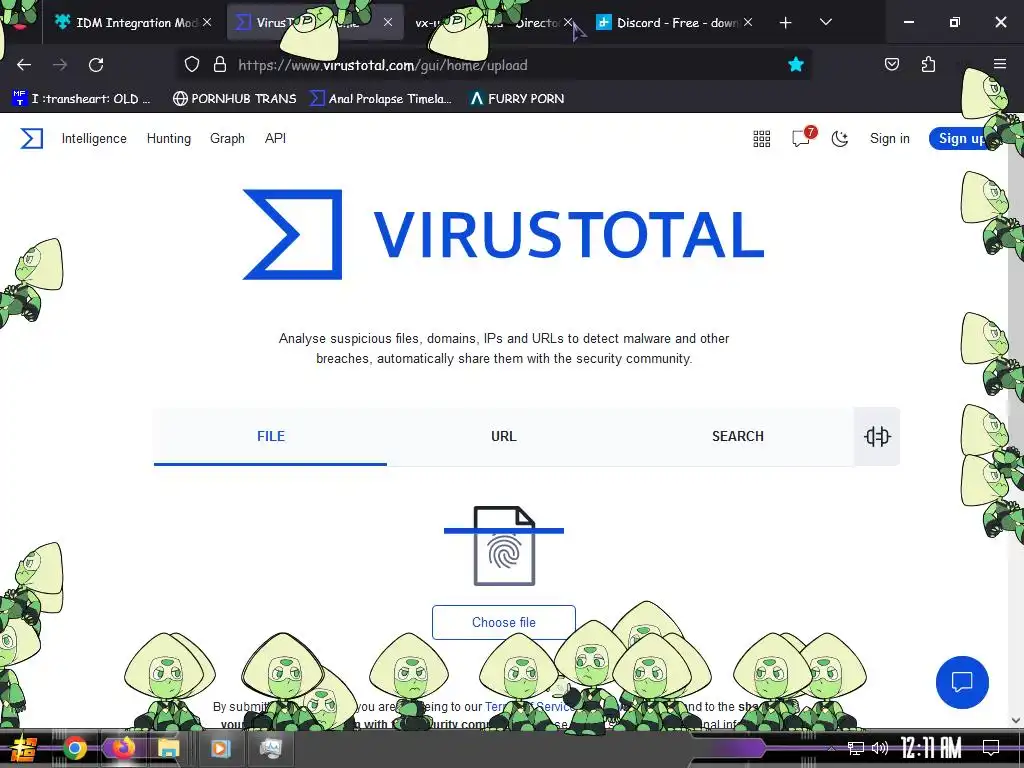Click the VirusTotal sigma logo in navbar
Image resolution: width=1024 pixels, height=768 pixels.
tap(31, 138)
